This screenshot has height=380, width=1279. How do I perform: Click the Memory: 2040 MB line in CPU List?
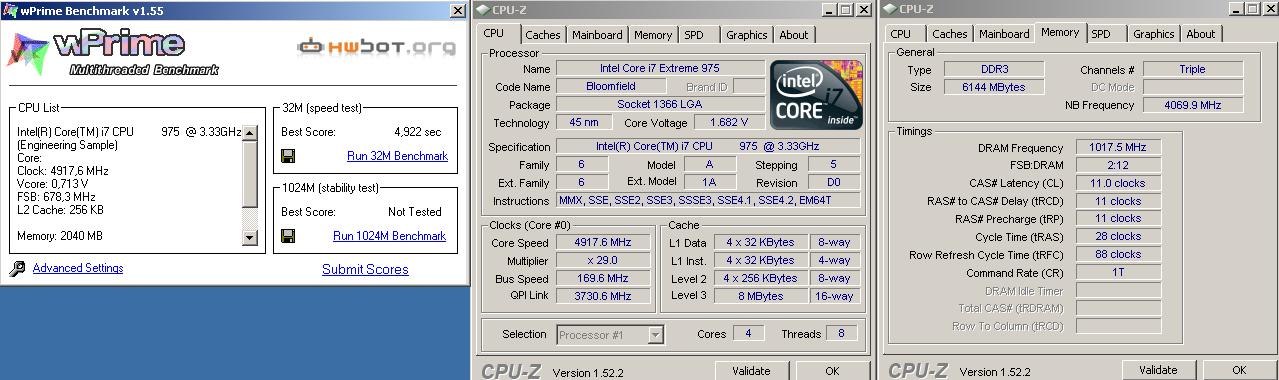coord(60,236)
